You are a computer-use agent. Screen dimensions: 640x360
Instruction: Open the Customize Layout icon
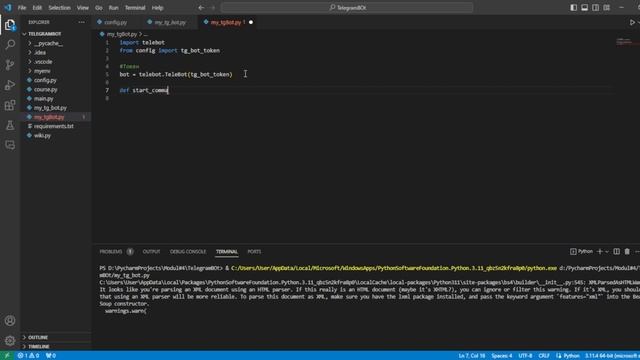point(607,7)
